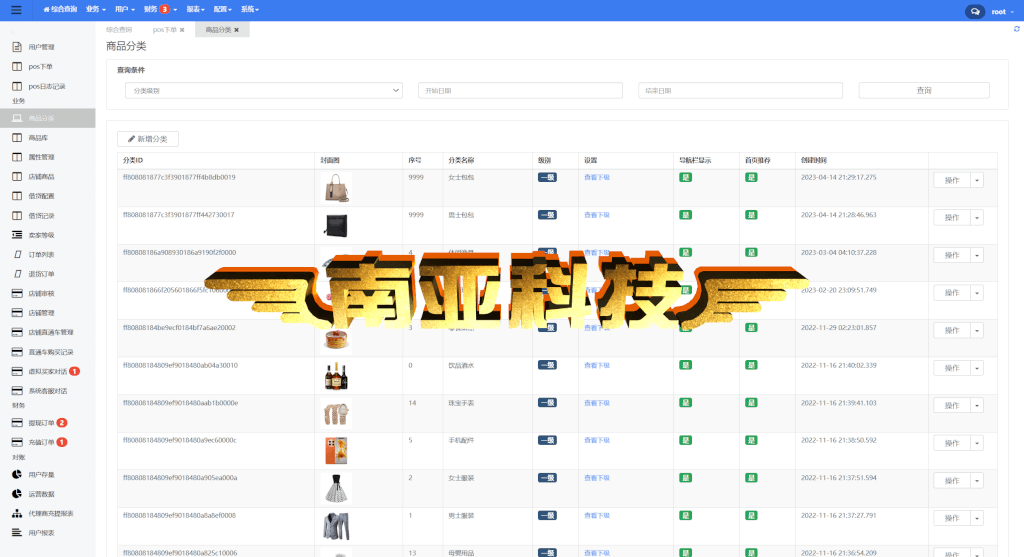The image size is (1024, 557).
Task: Click the 退货订单 sidebar icon
Action: [18, 274]
